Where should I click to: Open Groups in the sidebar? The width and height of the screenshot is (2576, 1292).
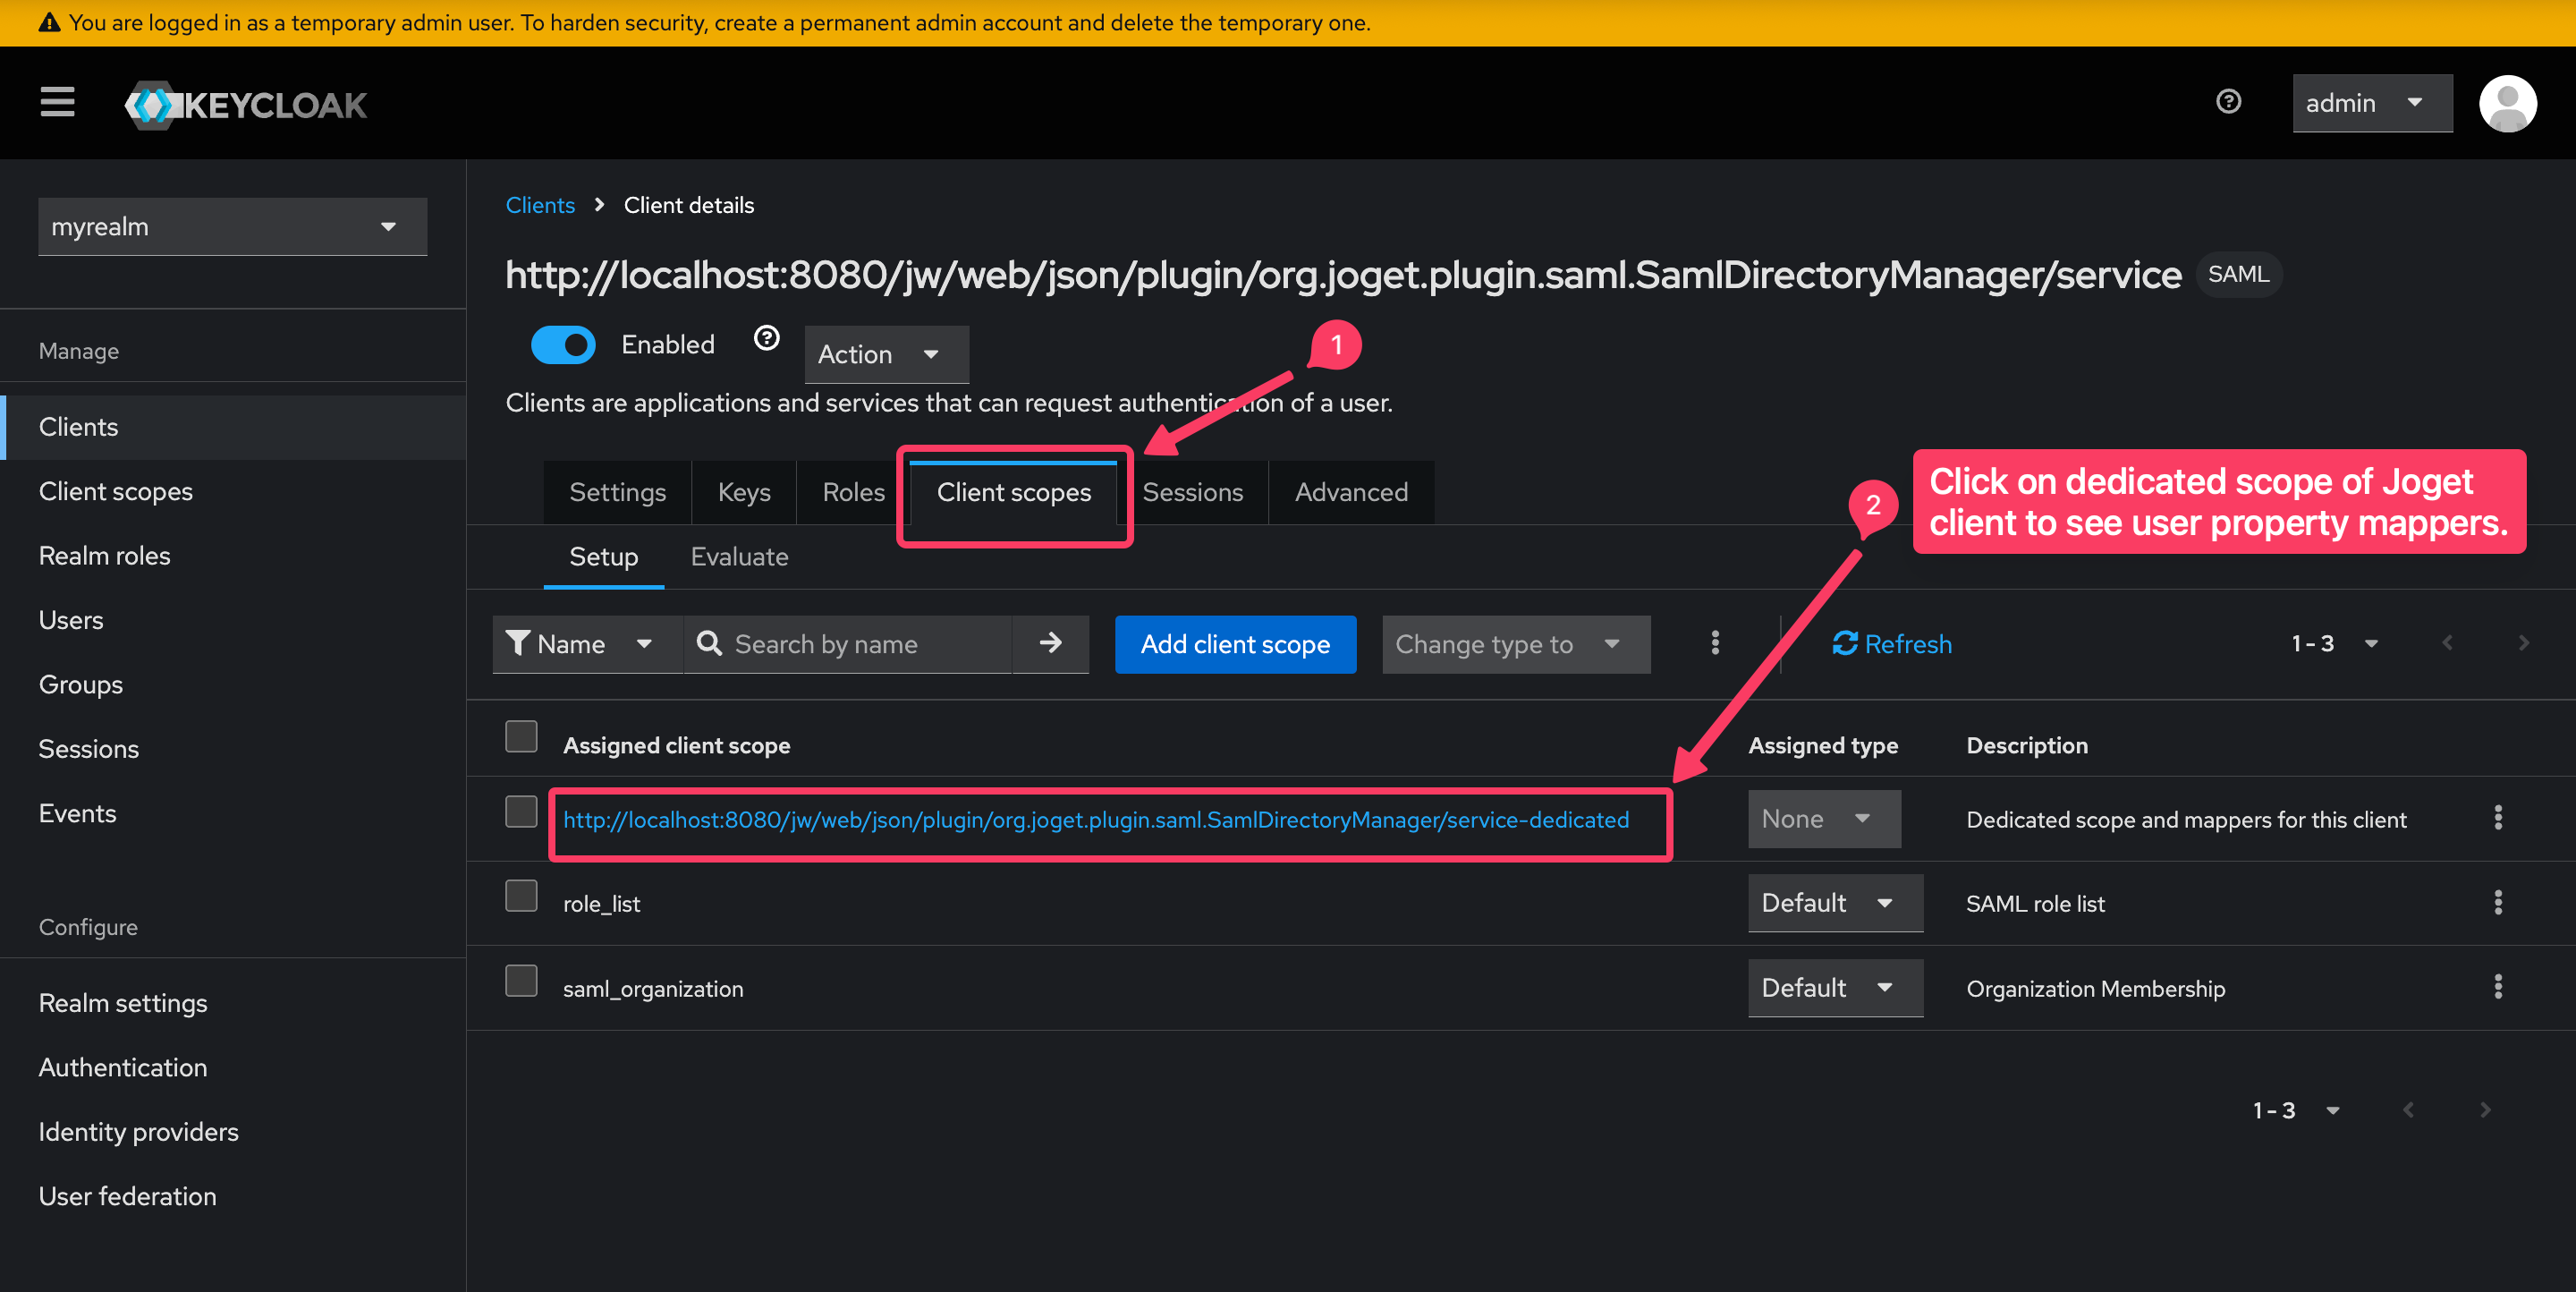click(x=233, y=685)
